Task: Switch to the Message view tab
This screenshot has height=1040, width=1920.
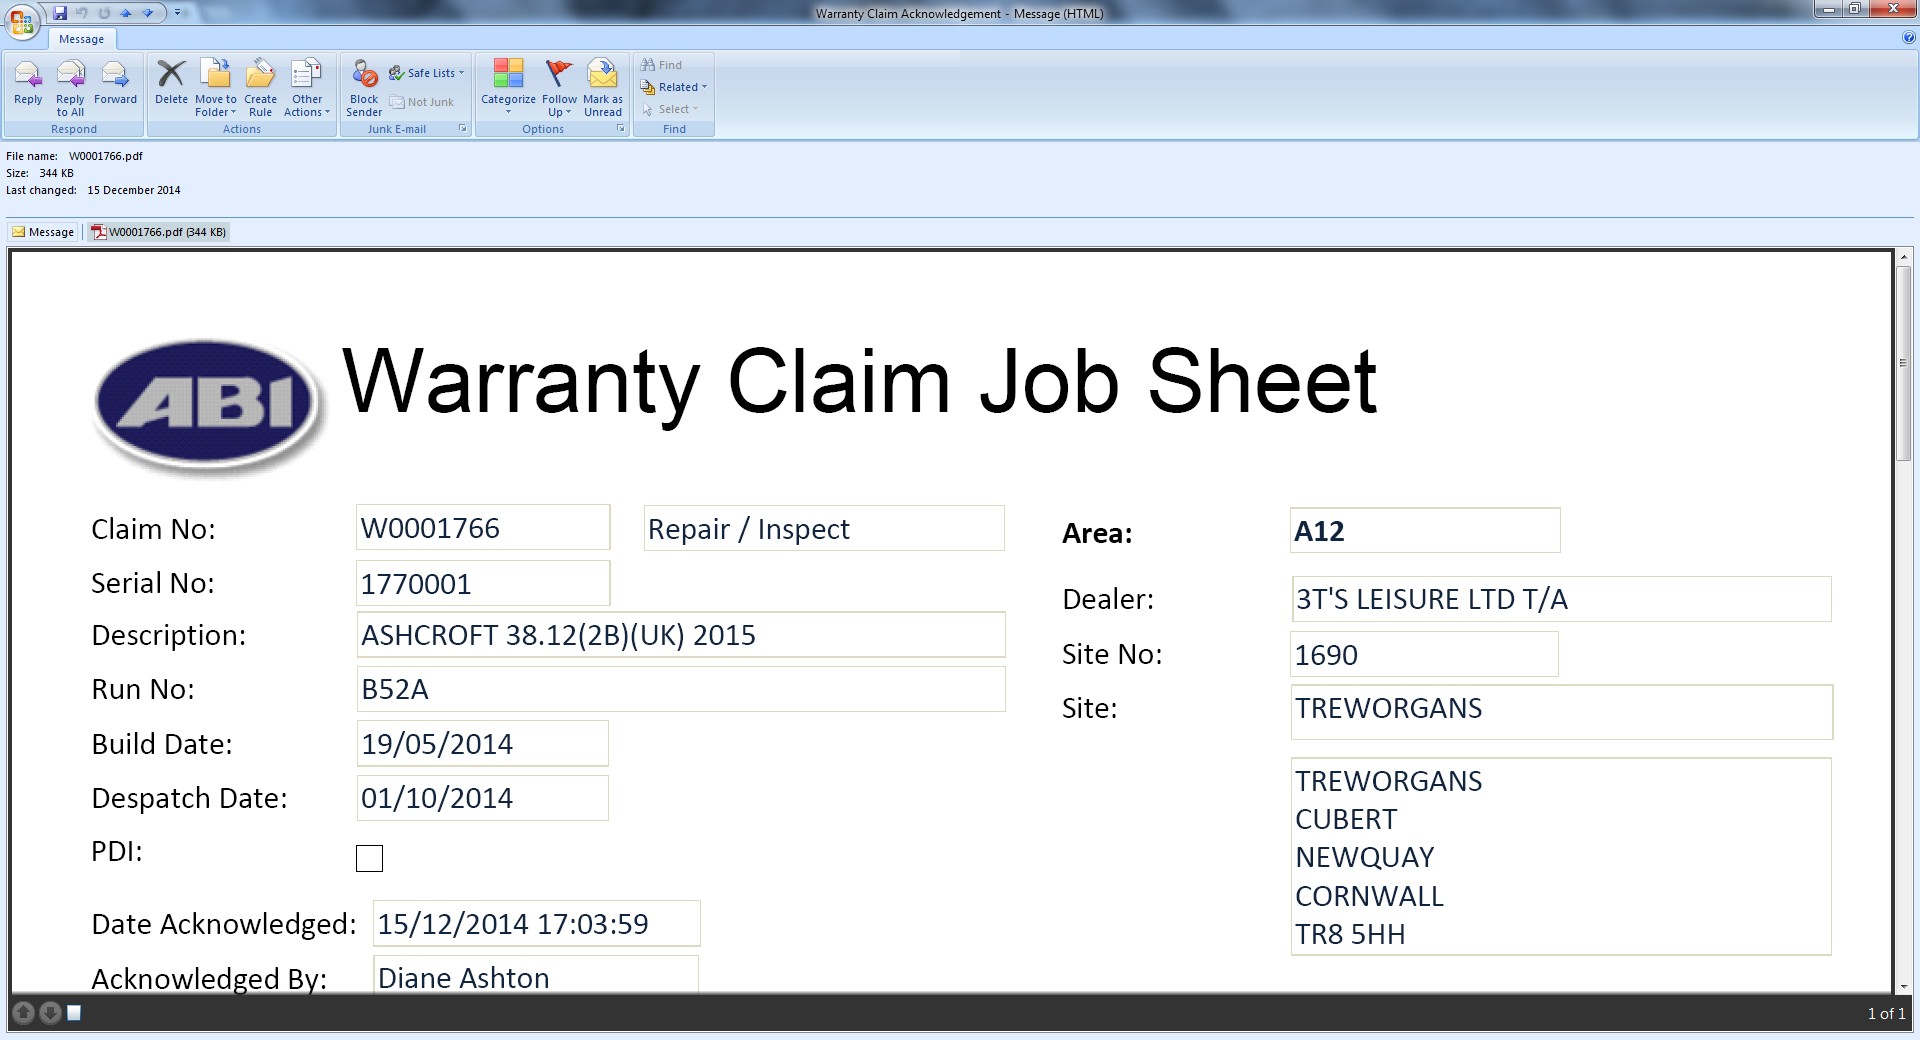Action: [x=43, y=232]
